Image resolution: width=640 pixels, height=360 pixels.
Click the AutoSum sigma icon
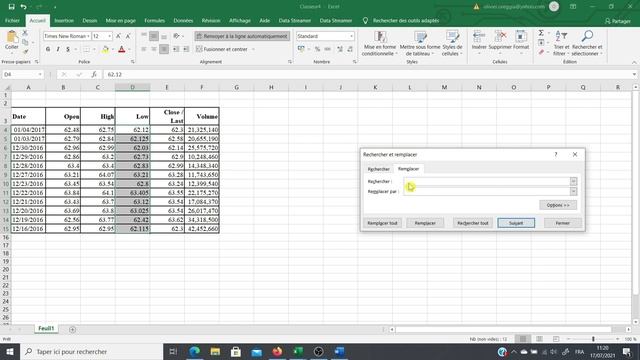coord(541,33)
